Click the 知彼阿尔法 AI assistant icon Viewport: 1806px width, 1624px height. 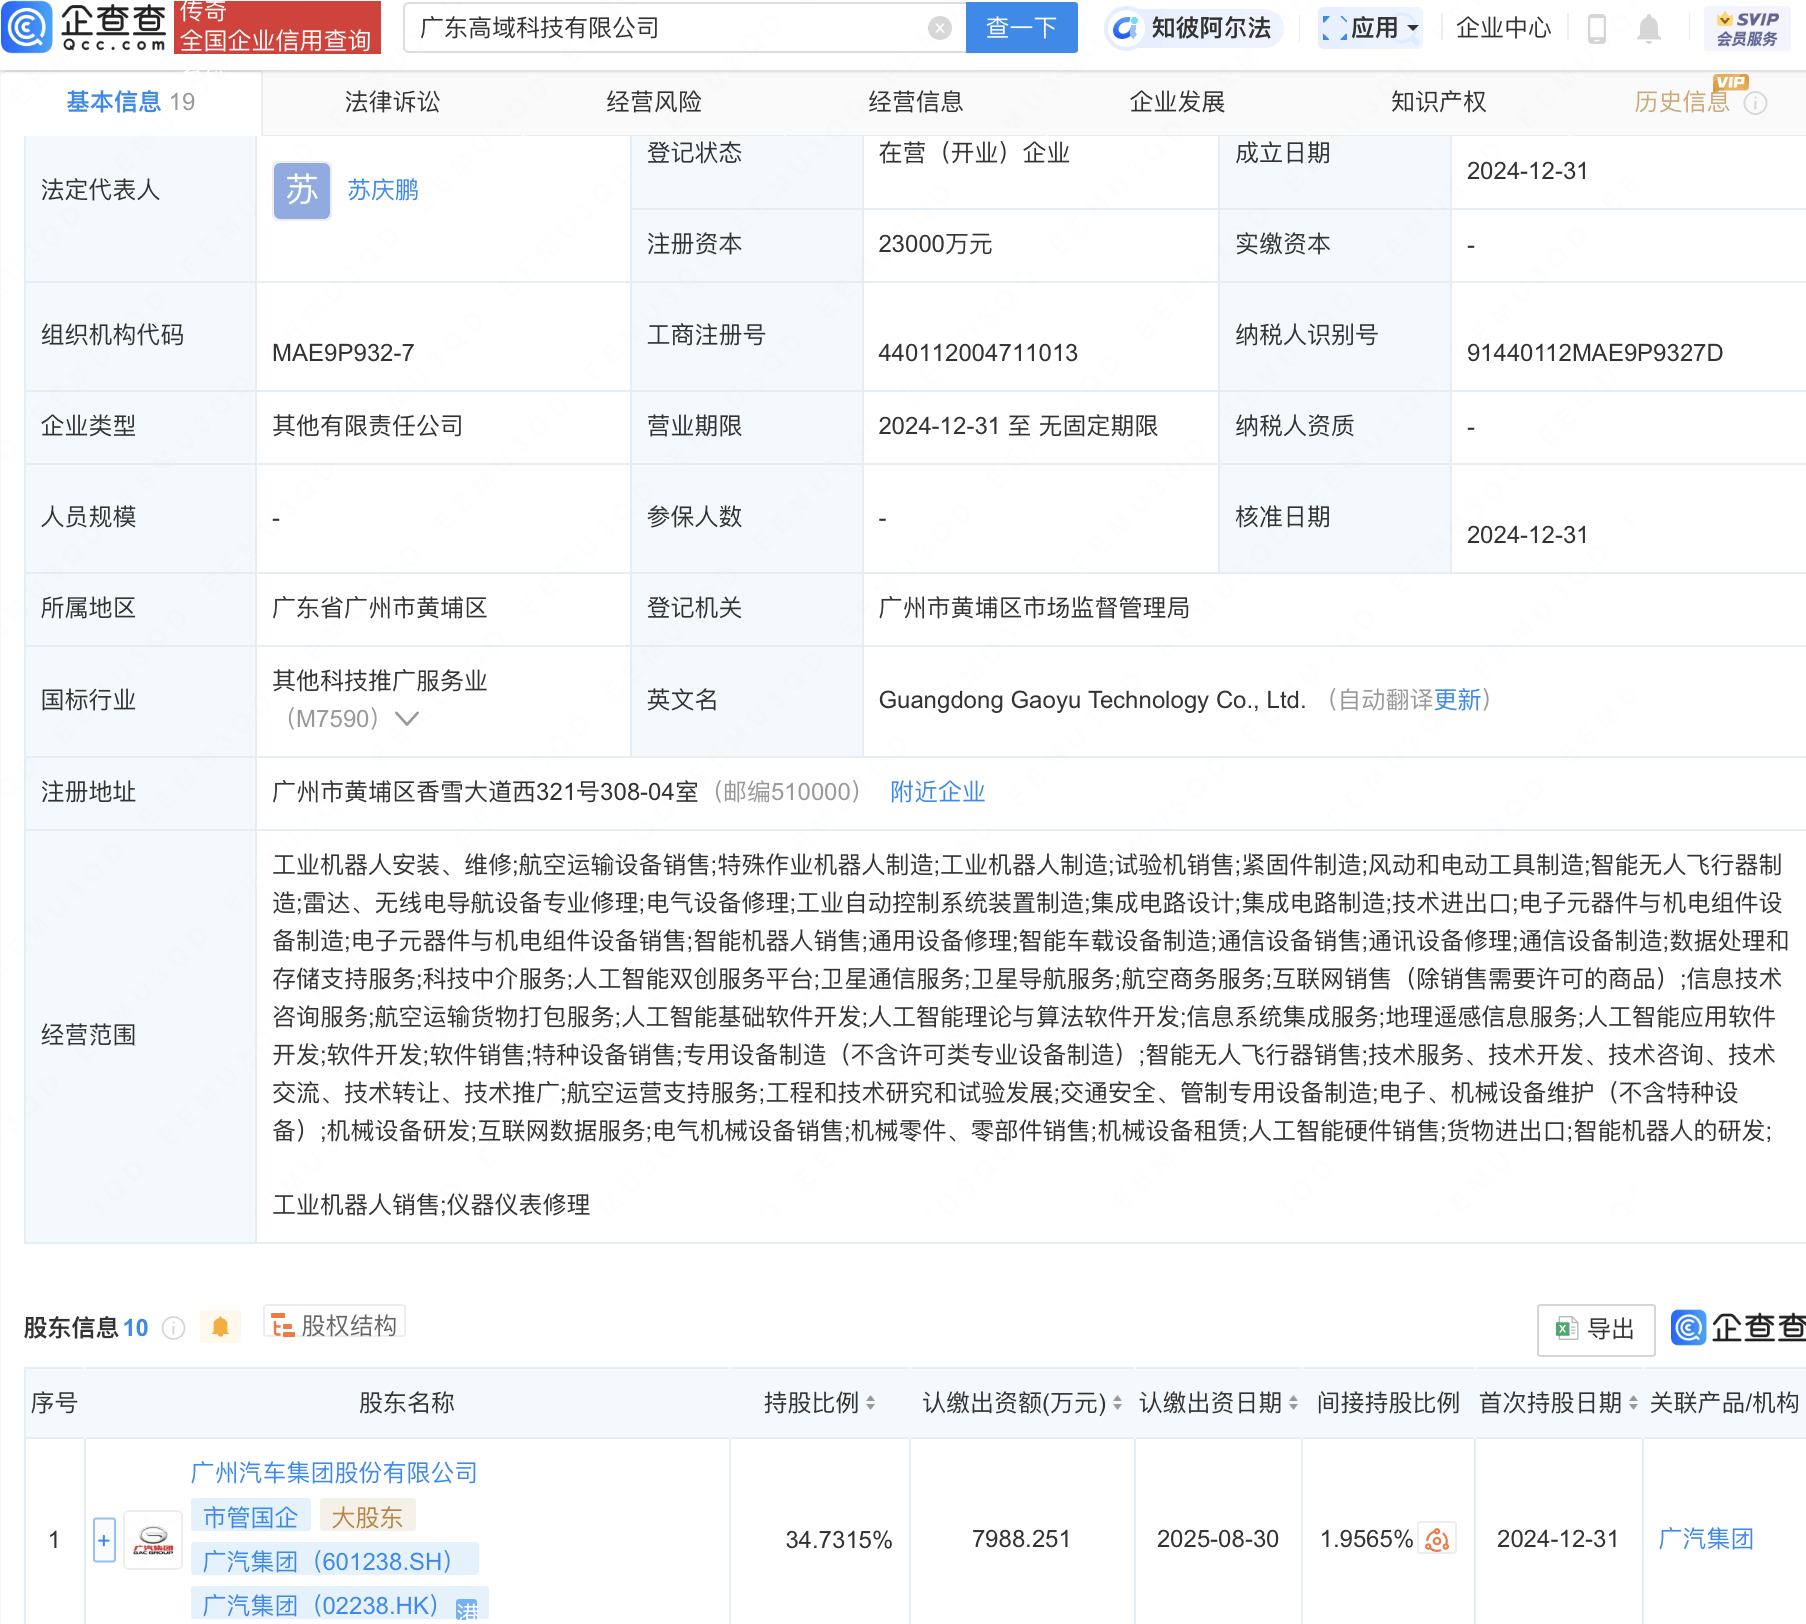[1126, 28]
